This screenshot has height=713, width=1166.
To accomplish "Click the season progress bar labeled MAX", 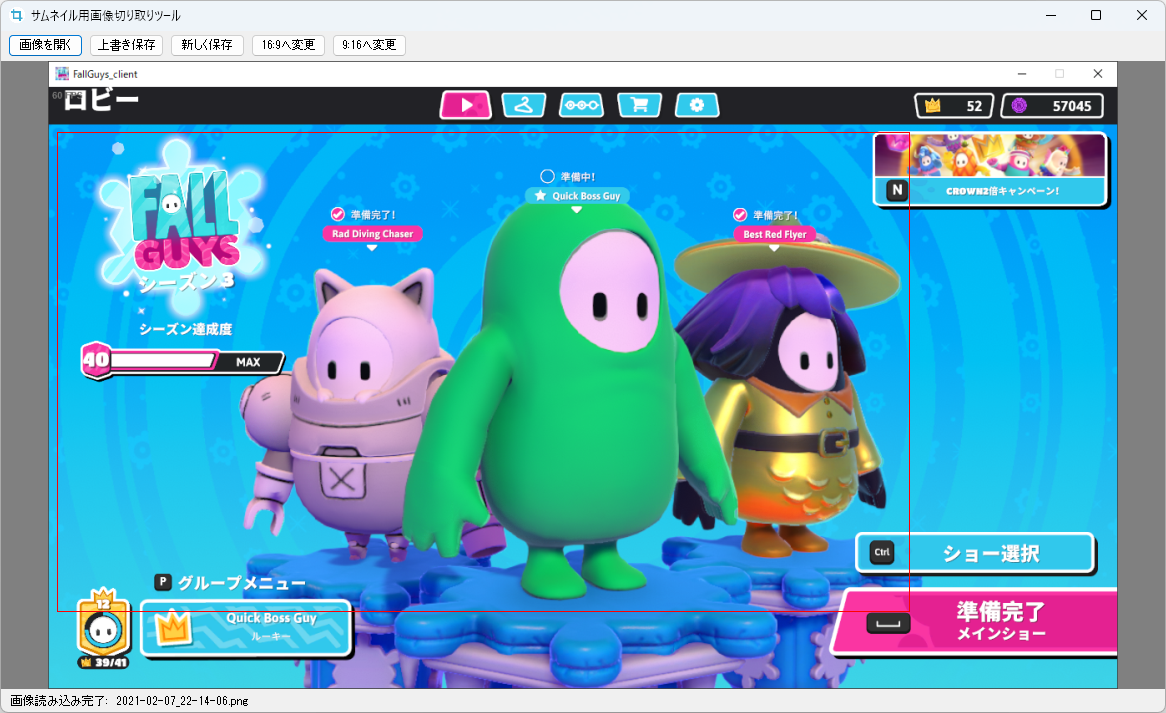I will click(183, 361).
